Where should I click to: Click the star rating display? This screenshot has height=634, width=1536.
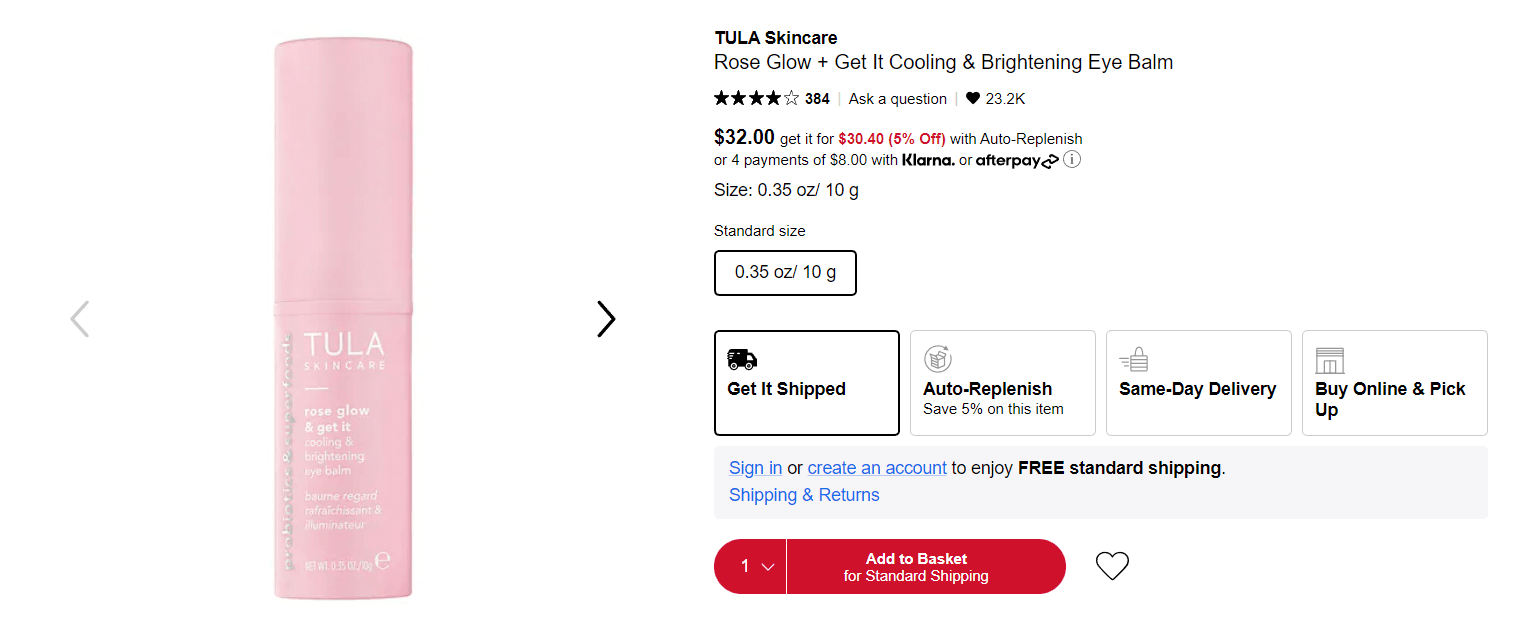[x=757, y=98]
